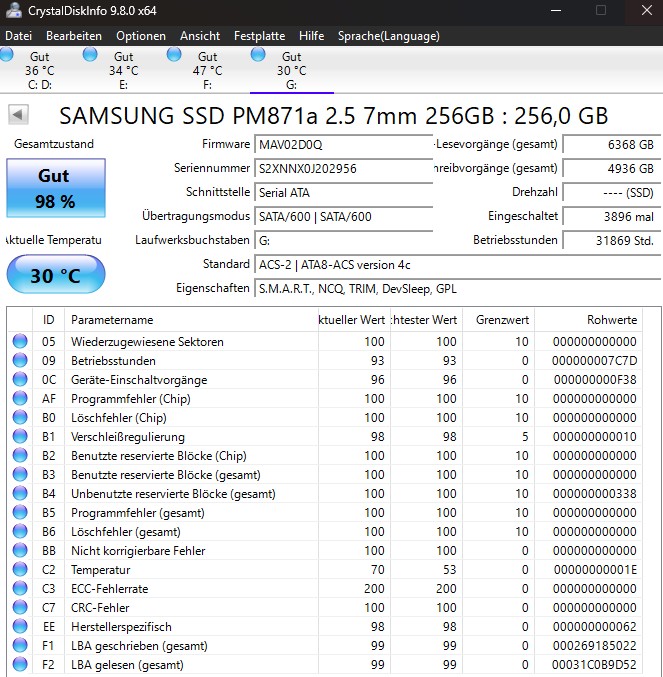Click the Eingeschaltet value 3896 mal

(612, 216)
